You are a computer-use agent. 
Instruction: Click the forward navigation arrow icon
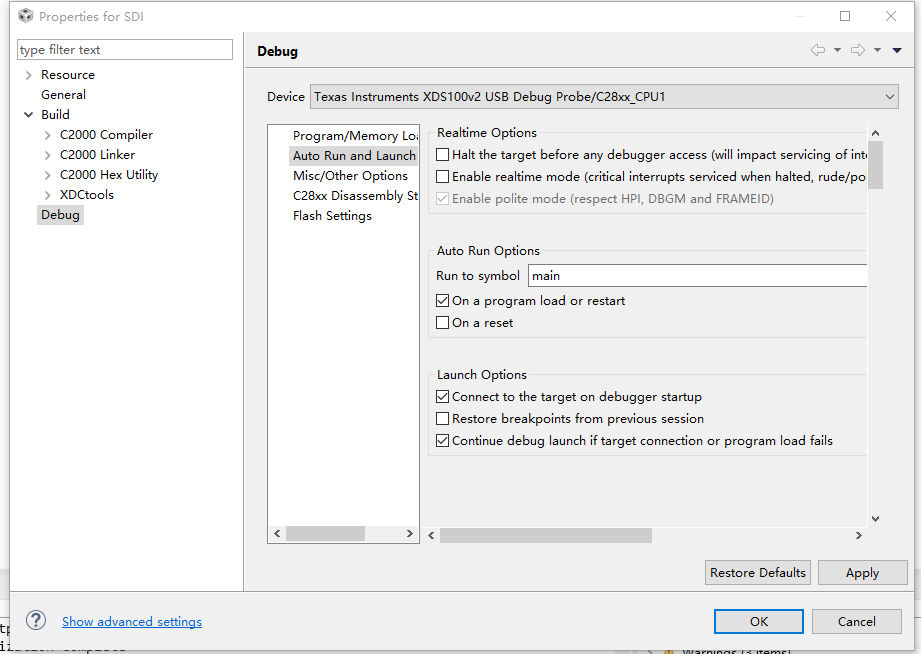click(x=857, y=50)
